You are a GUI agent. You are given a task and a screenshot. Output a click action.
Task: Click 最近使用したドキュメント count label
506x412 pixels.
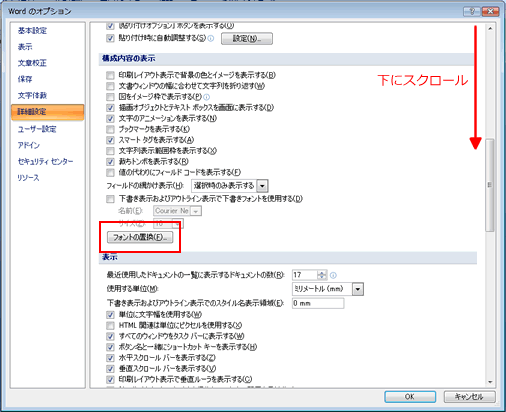coord(195,275)
